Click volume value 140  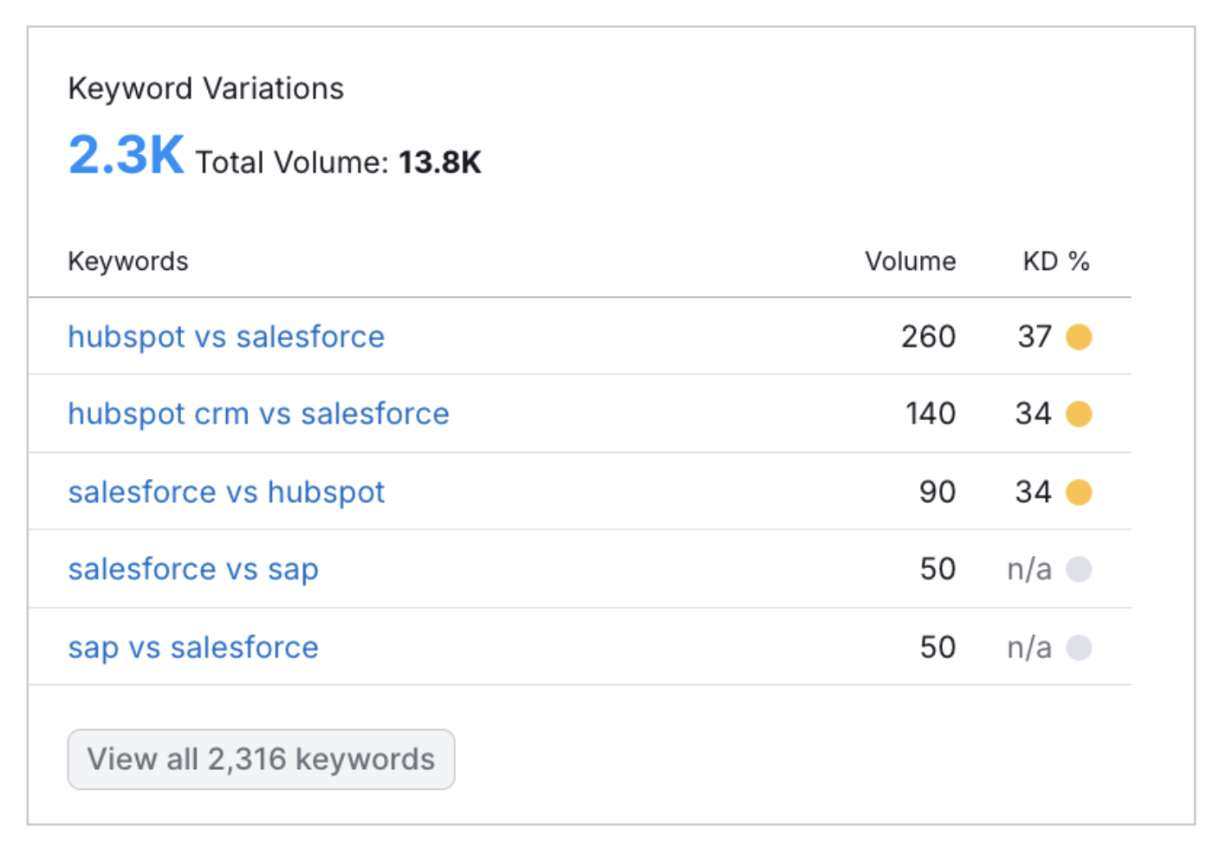930,414
